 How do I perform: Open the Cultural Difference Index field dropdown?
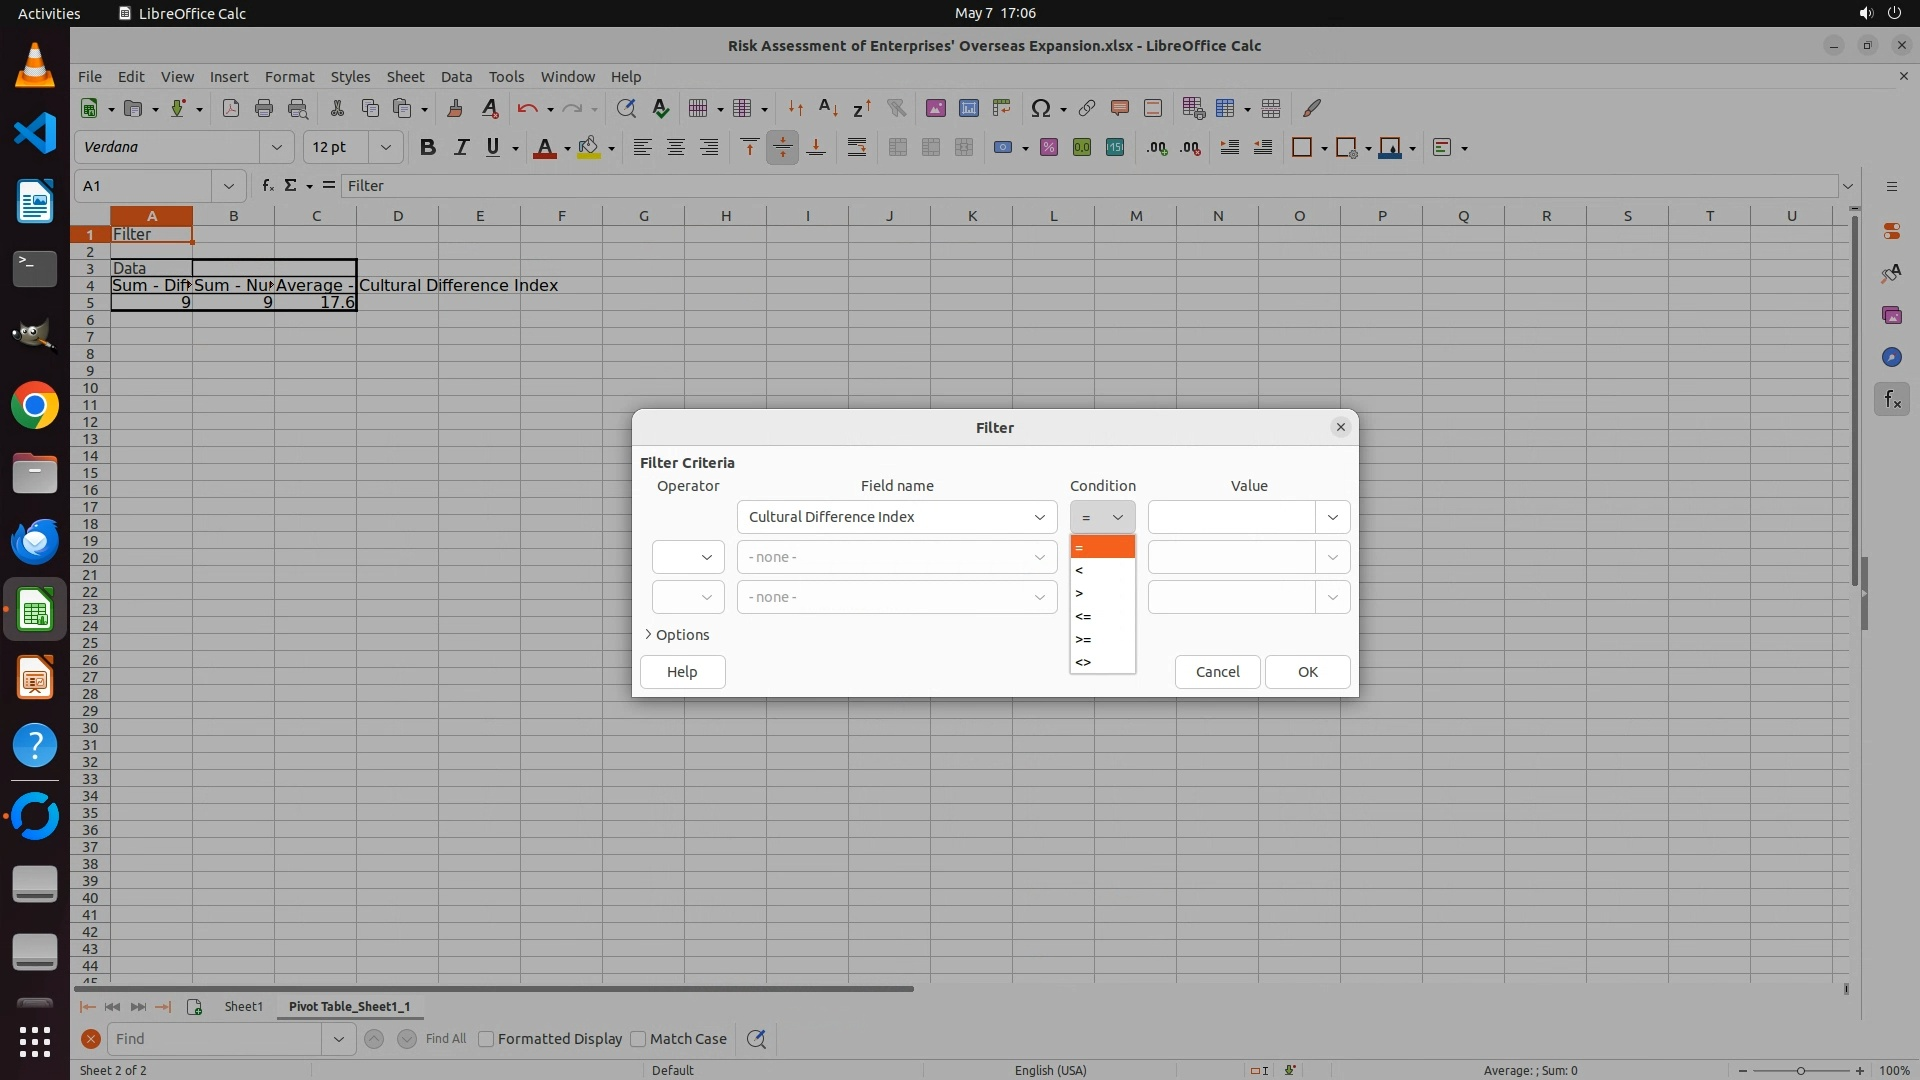[x=1039, y=517]
